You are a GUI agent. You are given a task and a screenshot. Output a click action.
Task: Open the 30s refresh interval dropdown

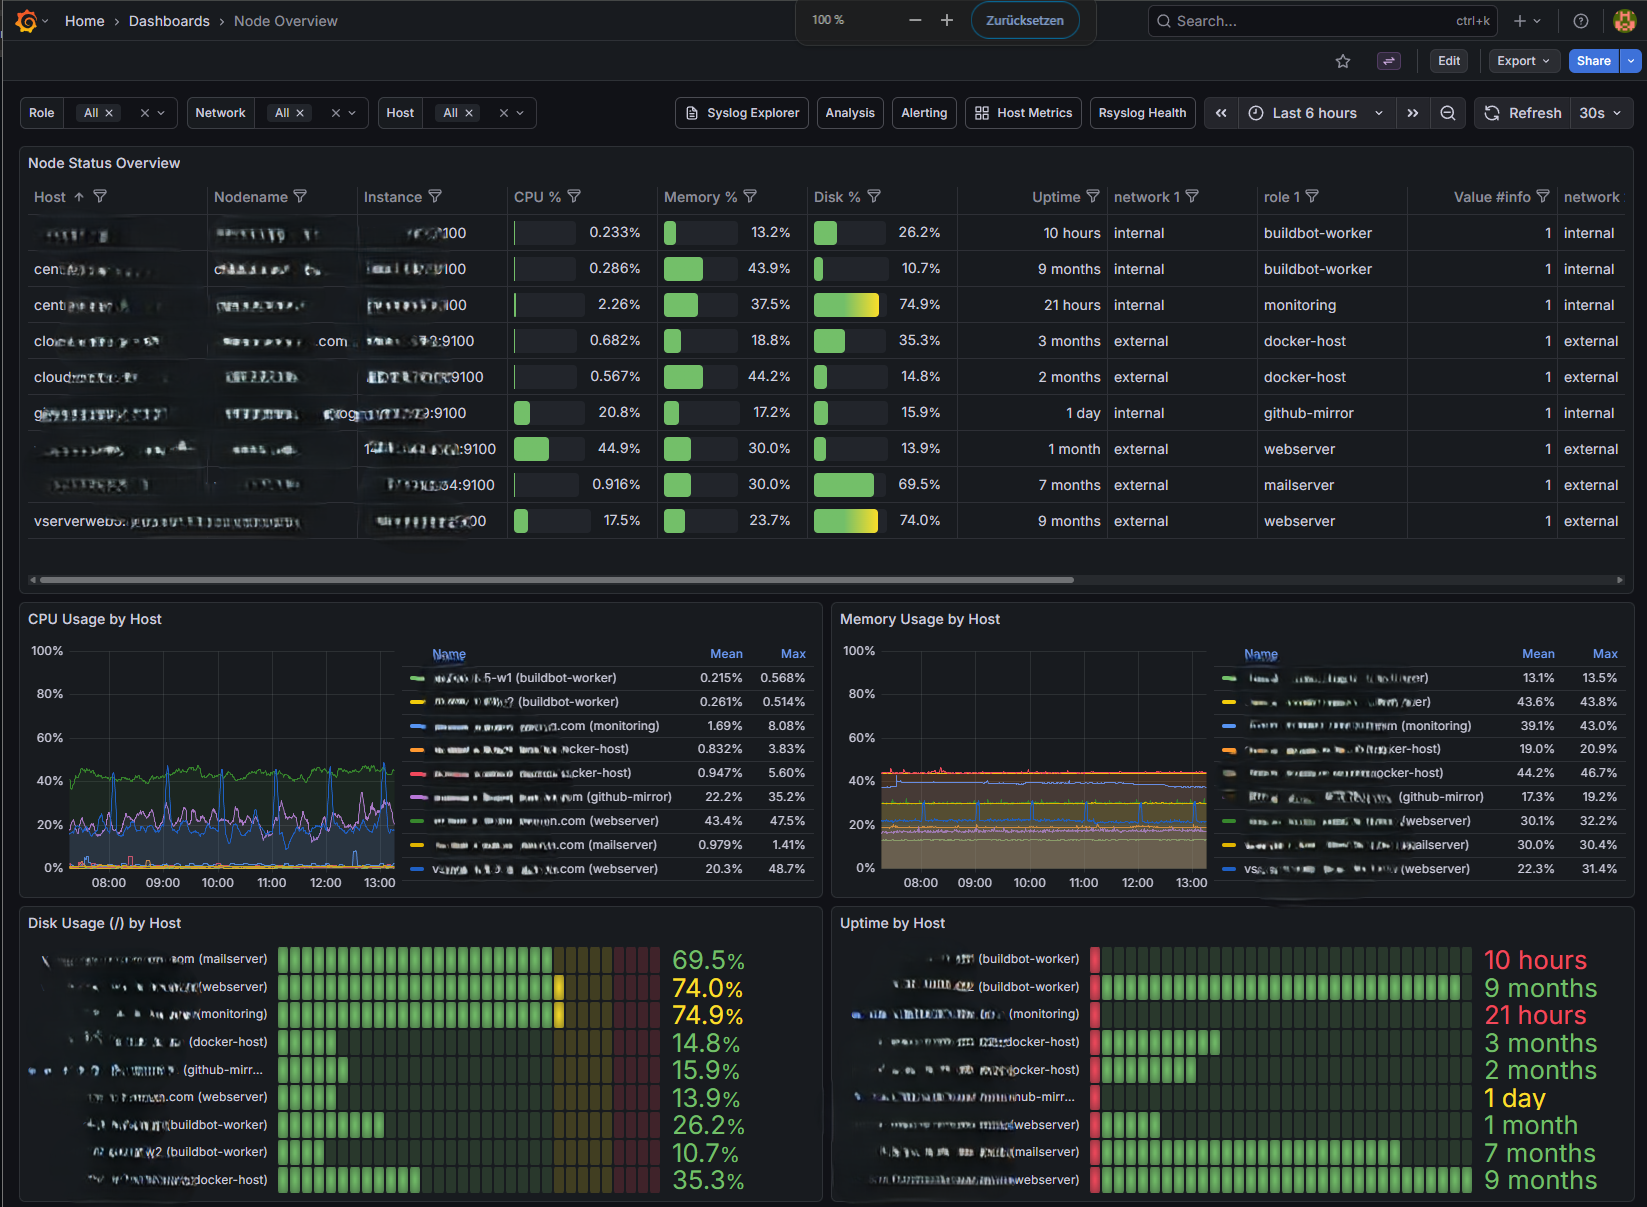pos(1600,113)
